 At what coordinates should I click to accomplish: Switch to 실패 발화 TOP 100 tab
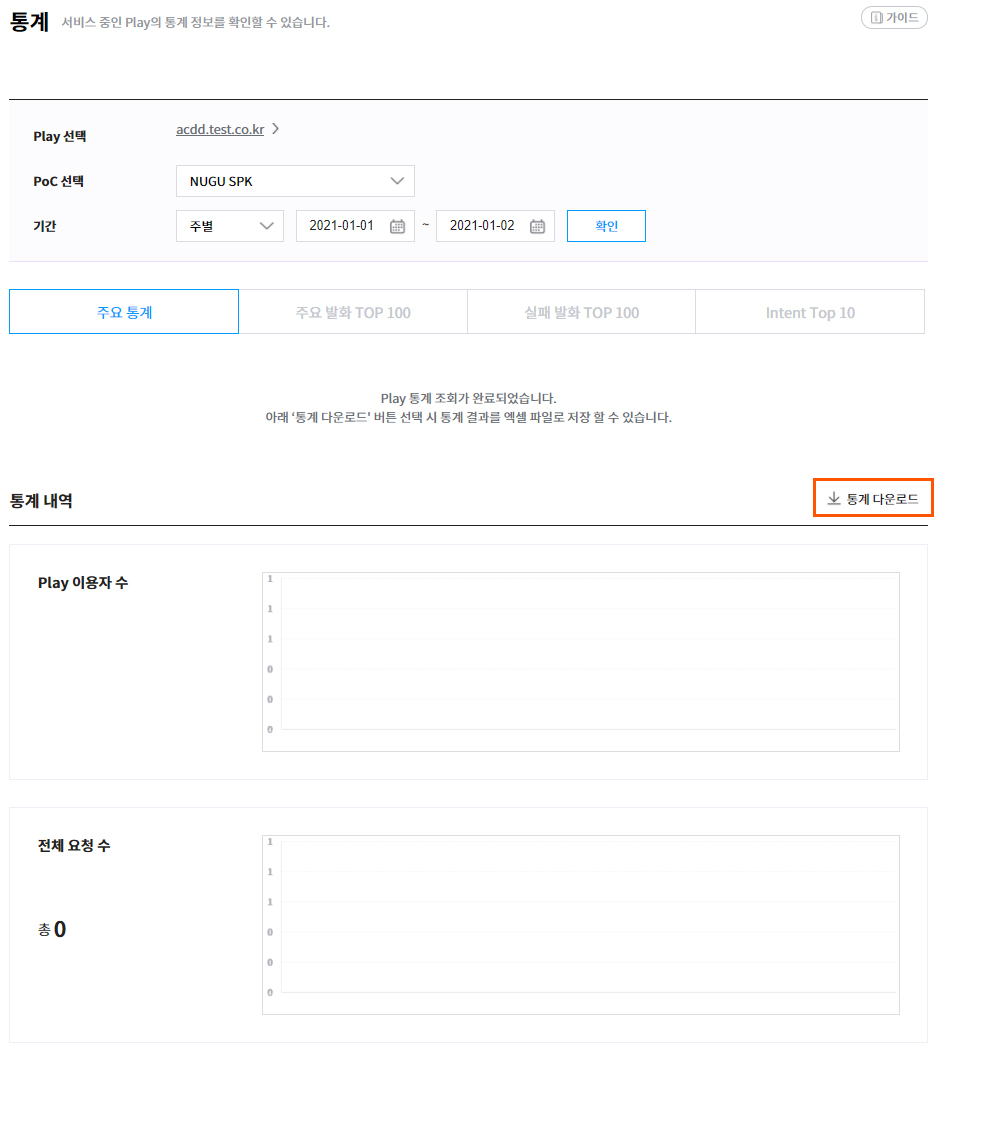tap(581, 312)
